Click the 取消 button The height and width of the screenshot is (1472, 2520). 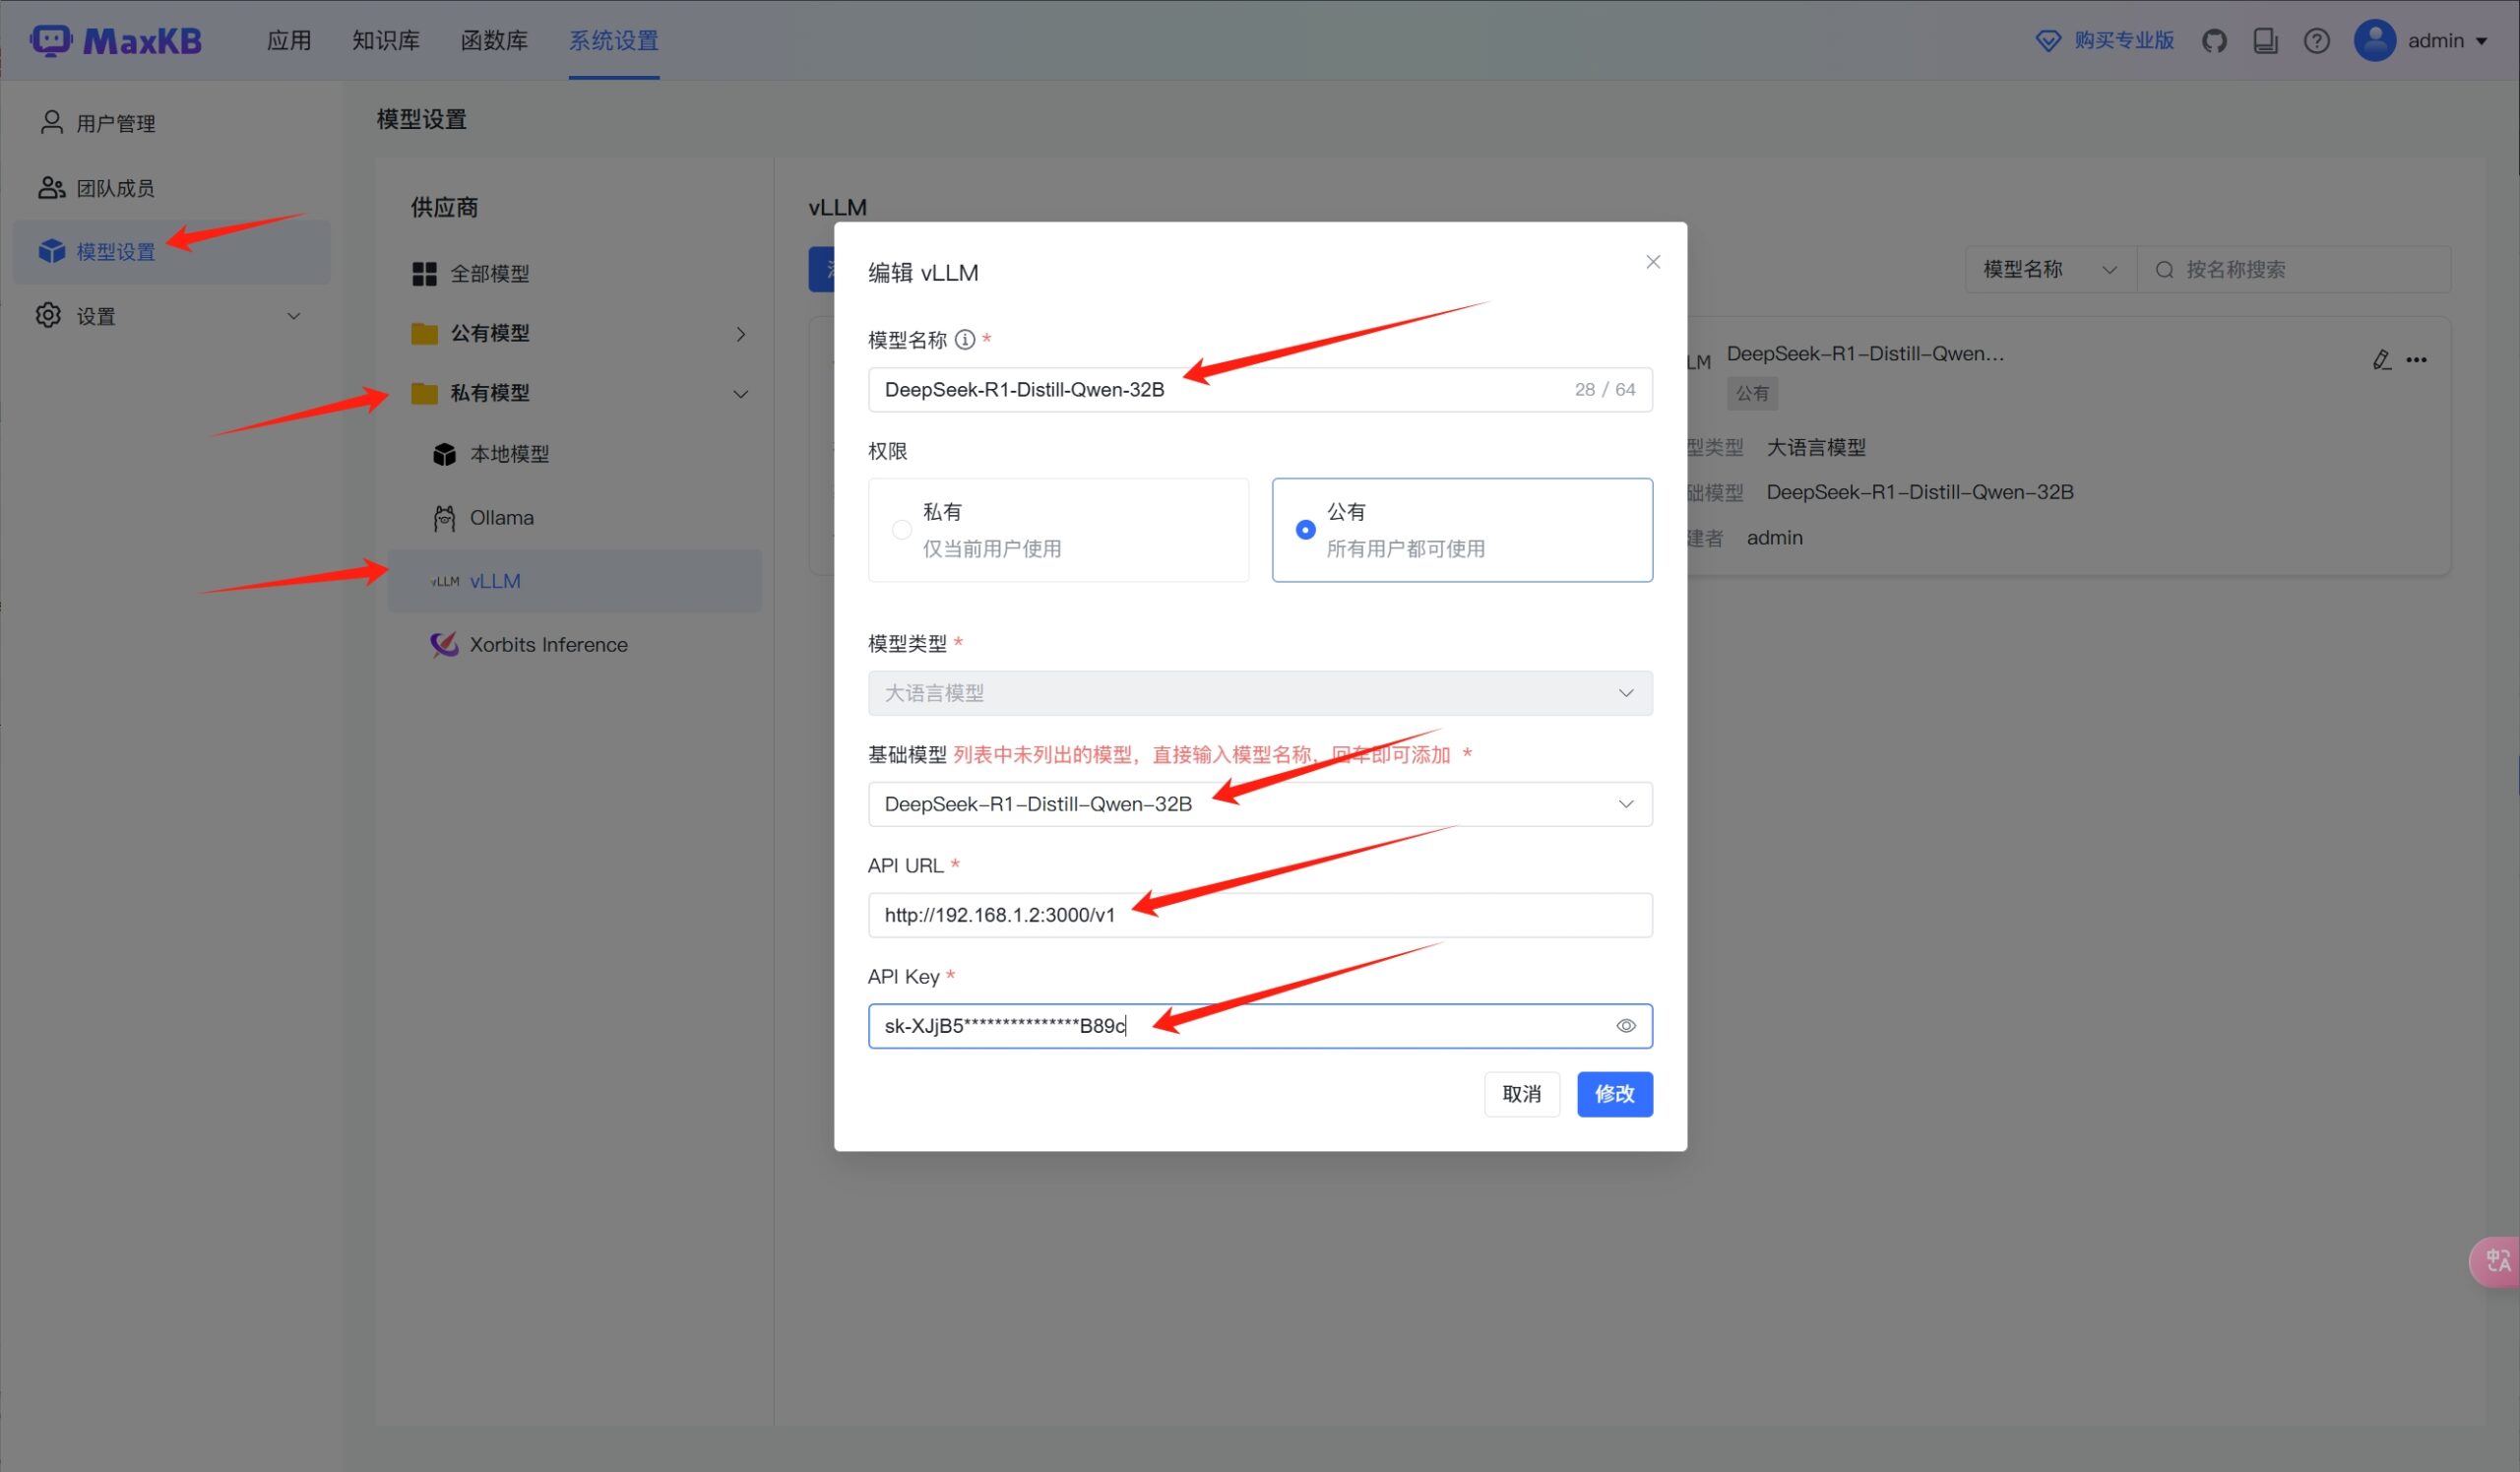(1521, 1094)
